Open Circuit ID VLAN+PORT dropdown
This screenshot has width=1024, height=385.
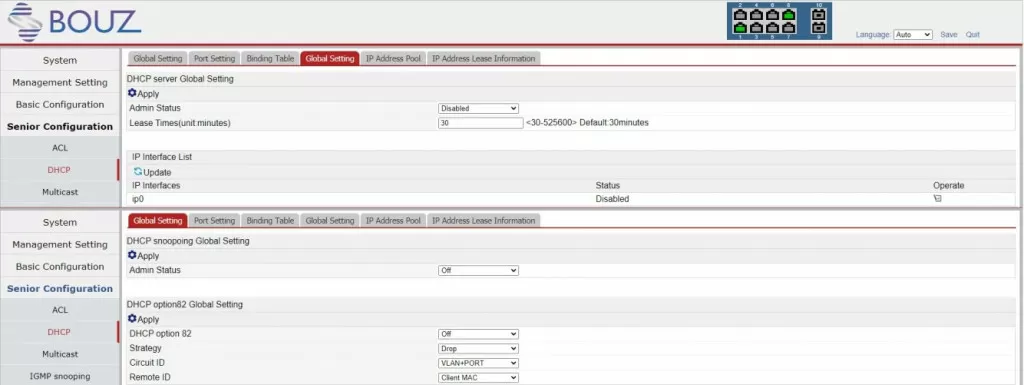click(x=479, y=363)
